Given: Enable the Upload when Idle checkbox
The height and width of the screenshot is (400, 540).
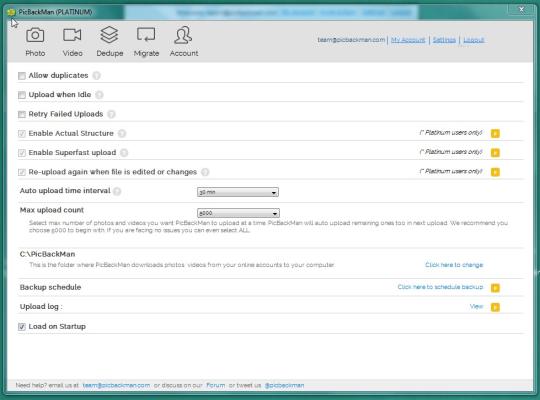Looking at the screenshot, I should [22, 95].
